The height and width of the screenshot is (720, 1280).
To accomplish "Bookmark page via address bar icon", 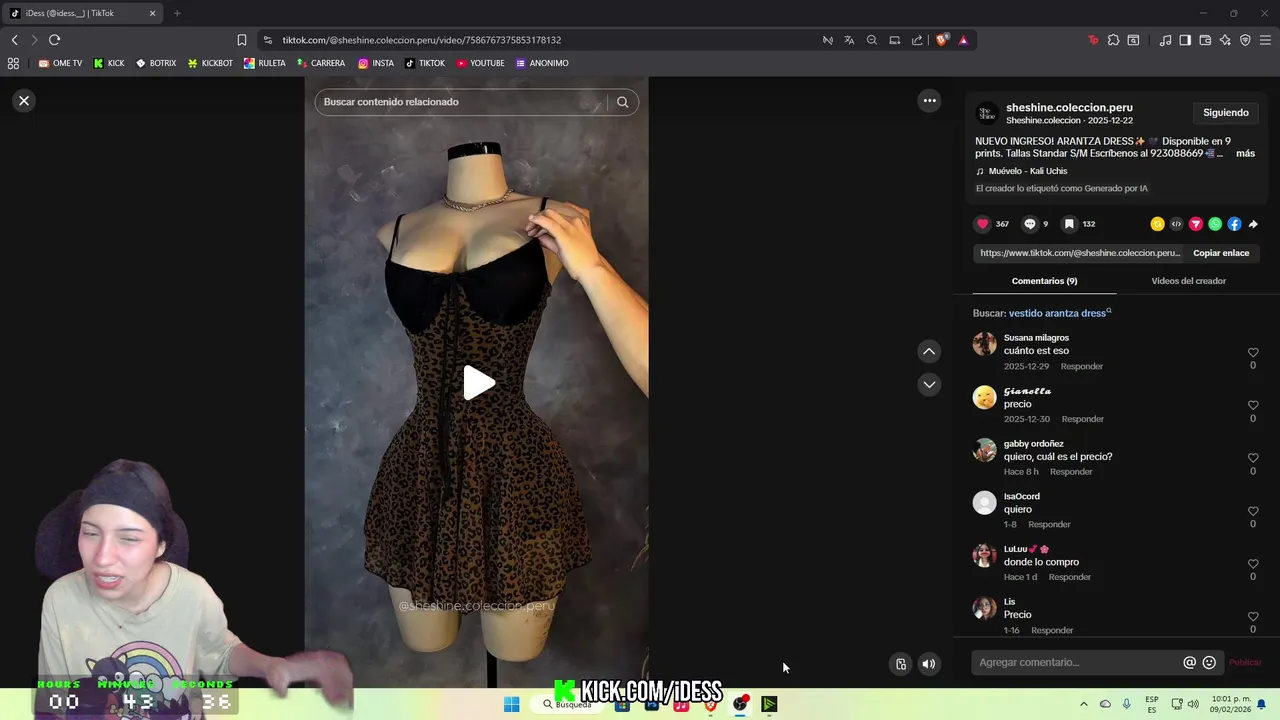I will click(241, 40).
